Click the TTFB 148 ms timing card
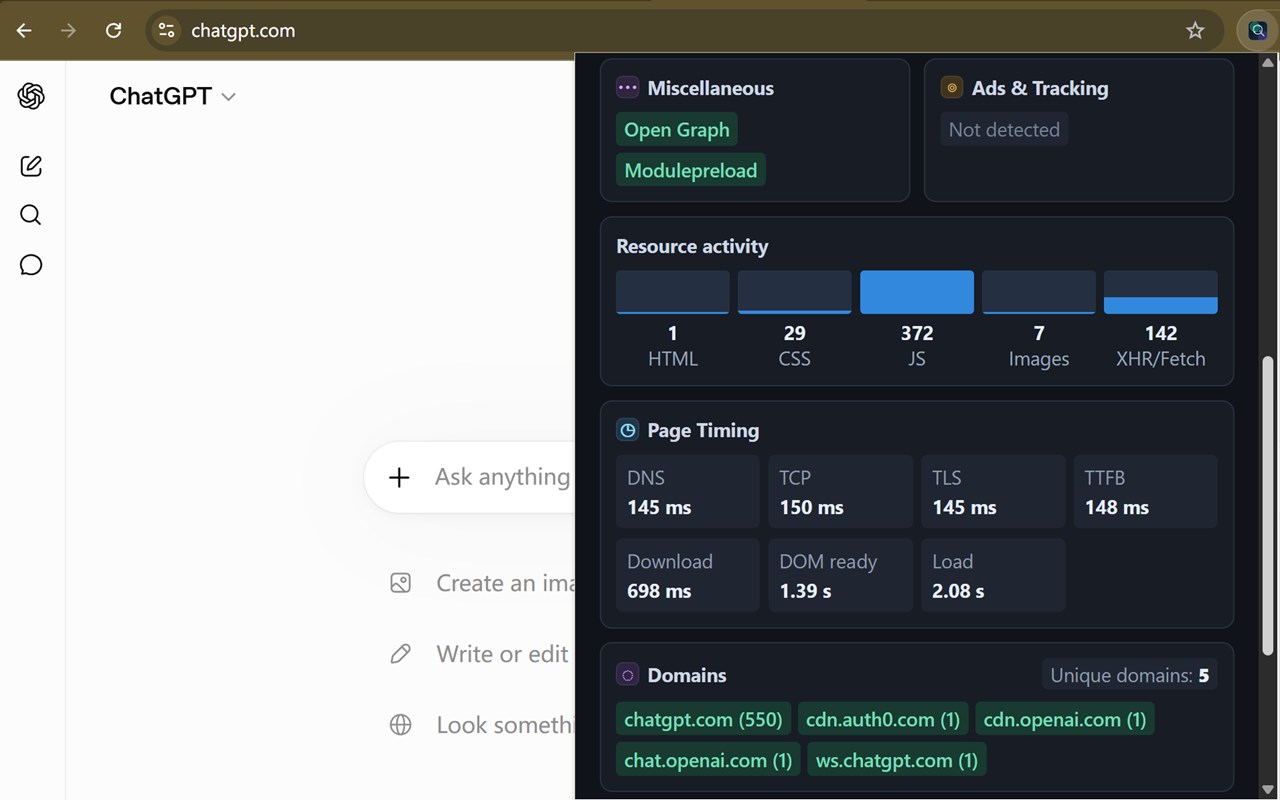This screenshot has width=1280, height=800. (1145, 491)
